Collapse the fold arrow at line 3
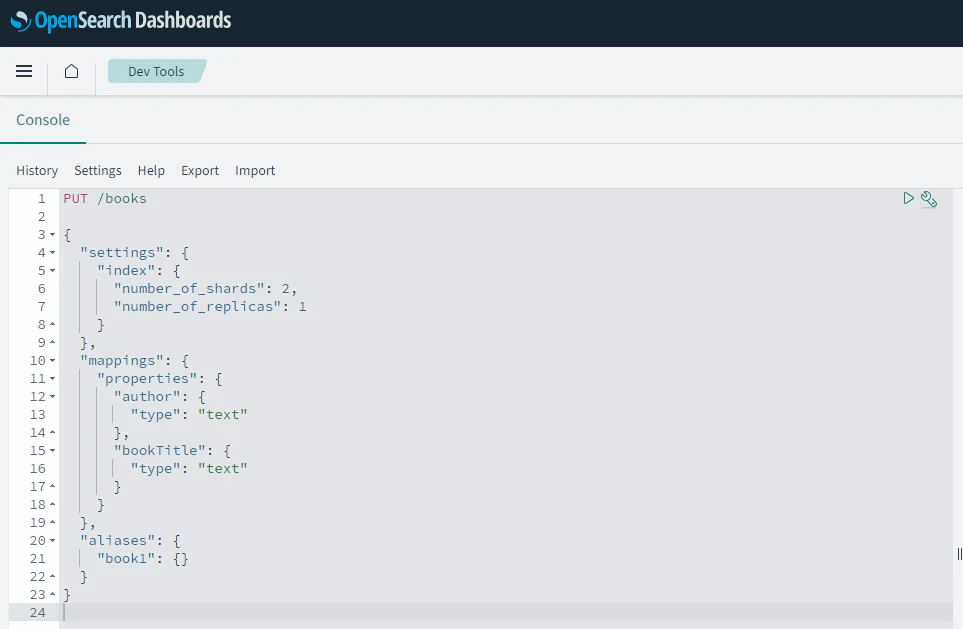 pos(52,235)
